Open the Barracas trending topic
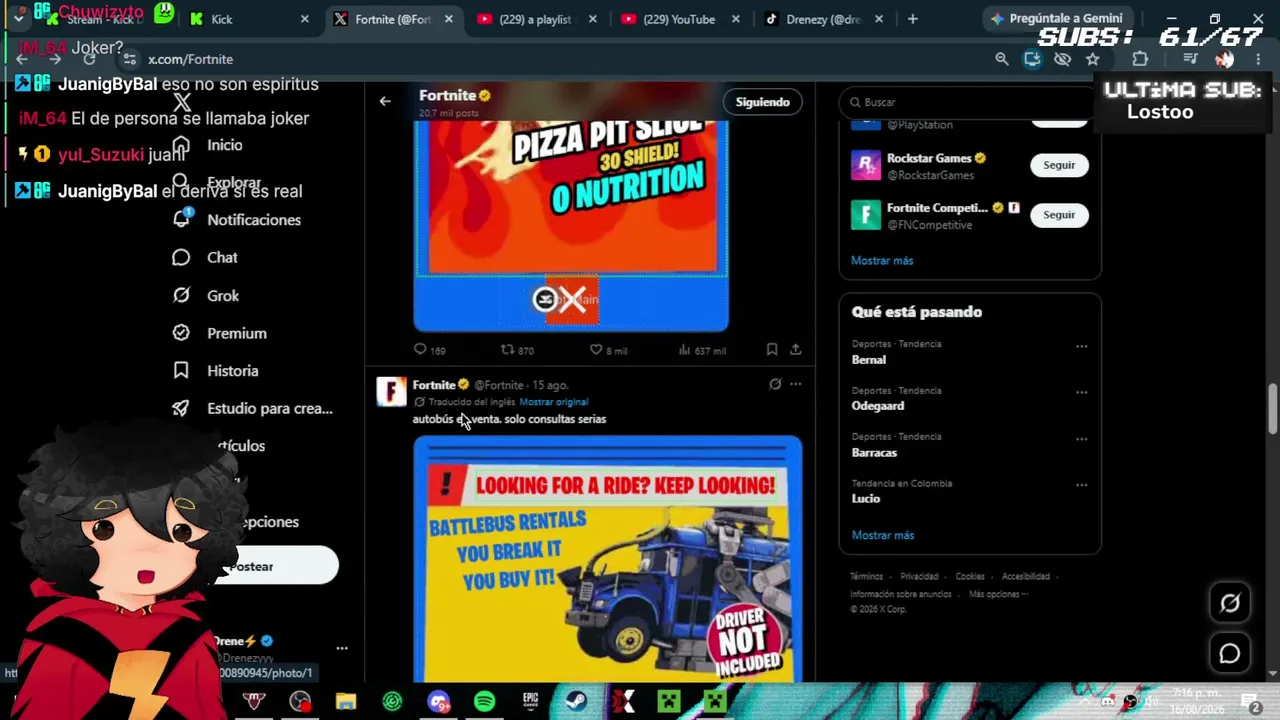1280x720 pixels. (x=874, y=453)
